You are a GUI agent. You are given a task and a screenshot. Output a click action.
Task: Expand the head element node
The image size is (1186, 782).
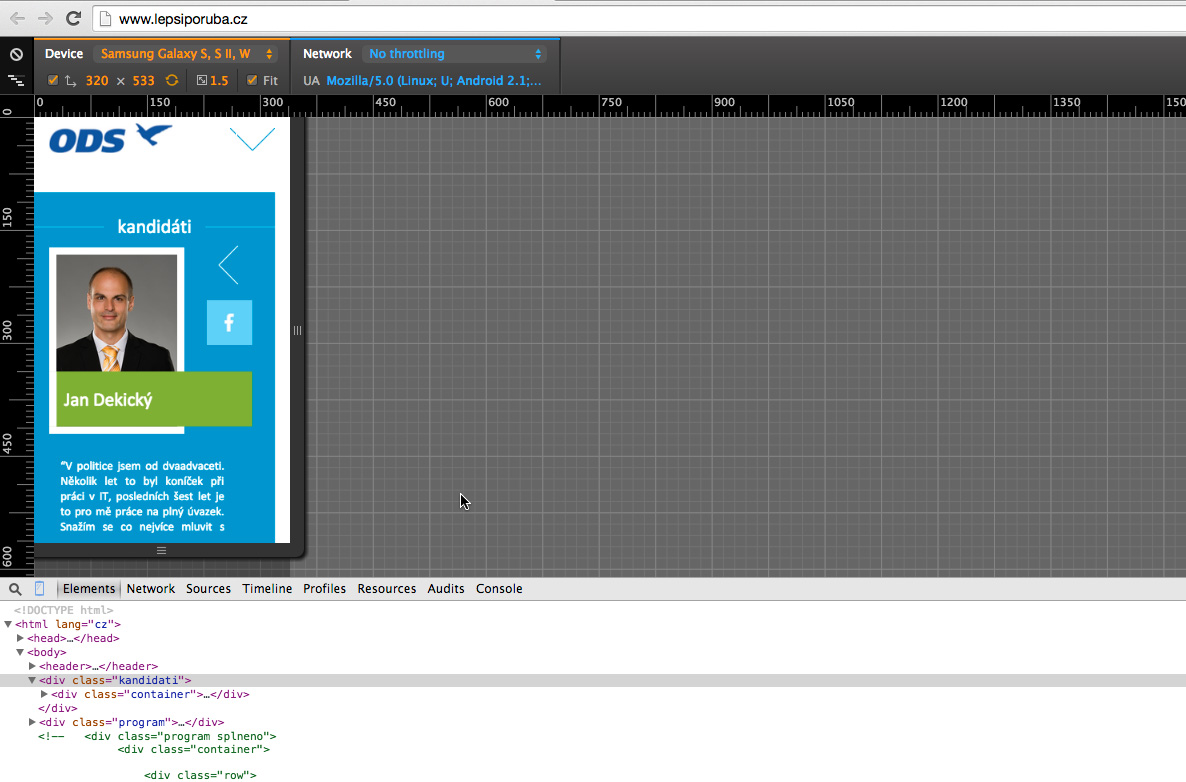pyautogui.click(x=20, y=638)
